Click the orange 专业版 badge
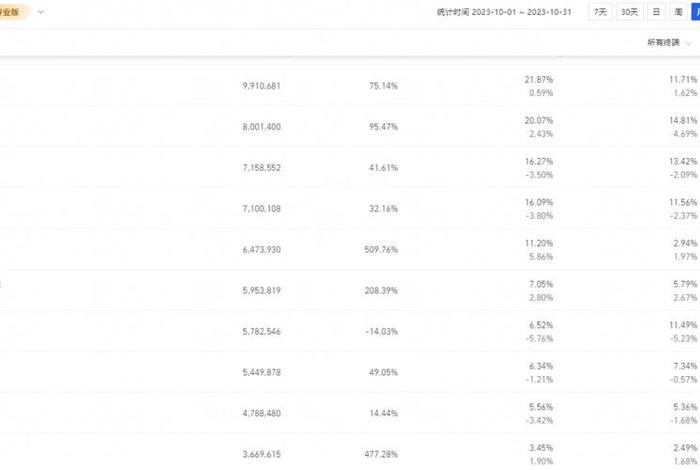This screenshot has width=700, height=470. (x=13, y=12)
